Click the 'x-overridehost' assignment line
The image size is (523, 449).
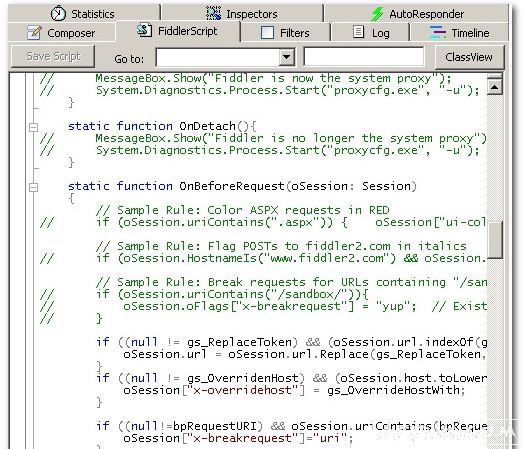pyautogui.click(x=294, y=390)
